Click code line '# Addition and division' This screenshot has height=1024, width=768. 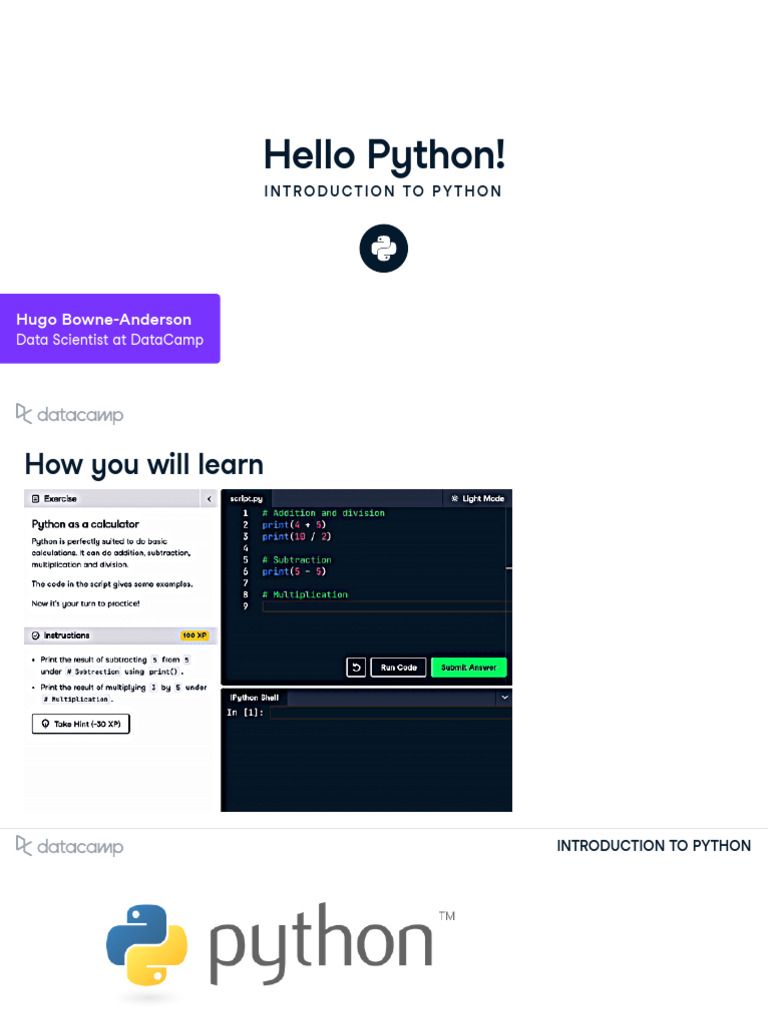(x=323, y=513)
